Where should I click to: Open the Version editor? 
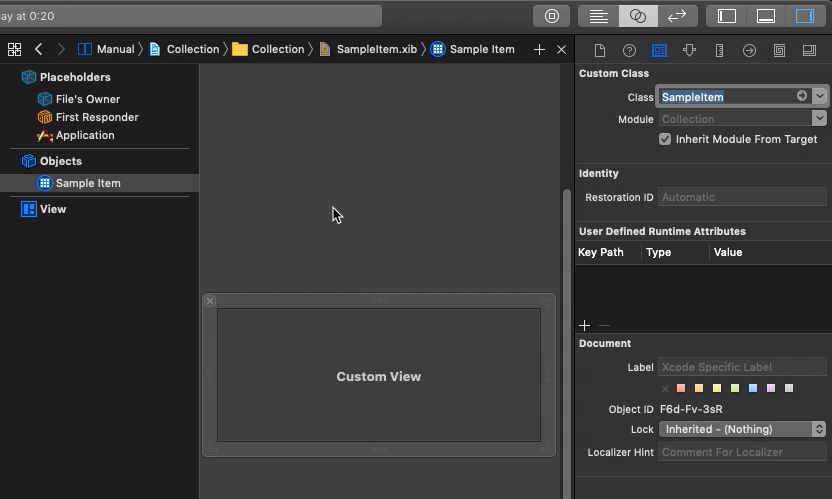click(x=677, y=16)
